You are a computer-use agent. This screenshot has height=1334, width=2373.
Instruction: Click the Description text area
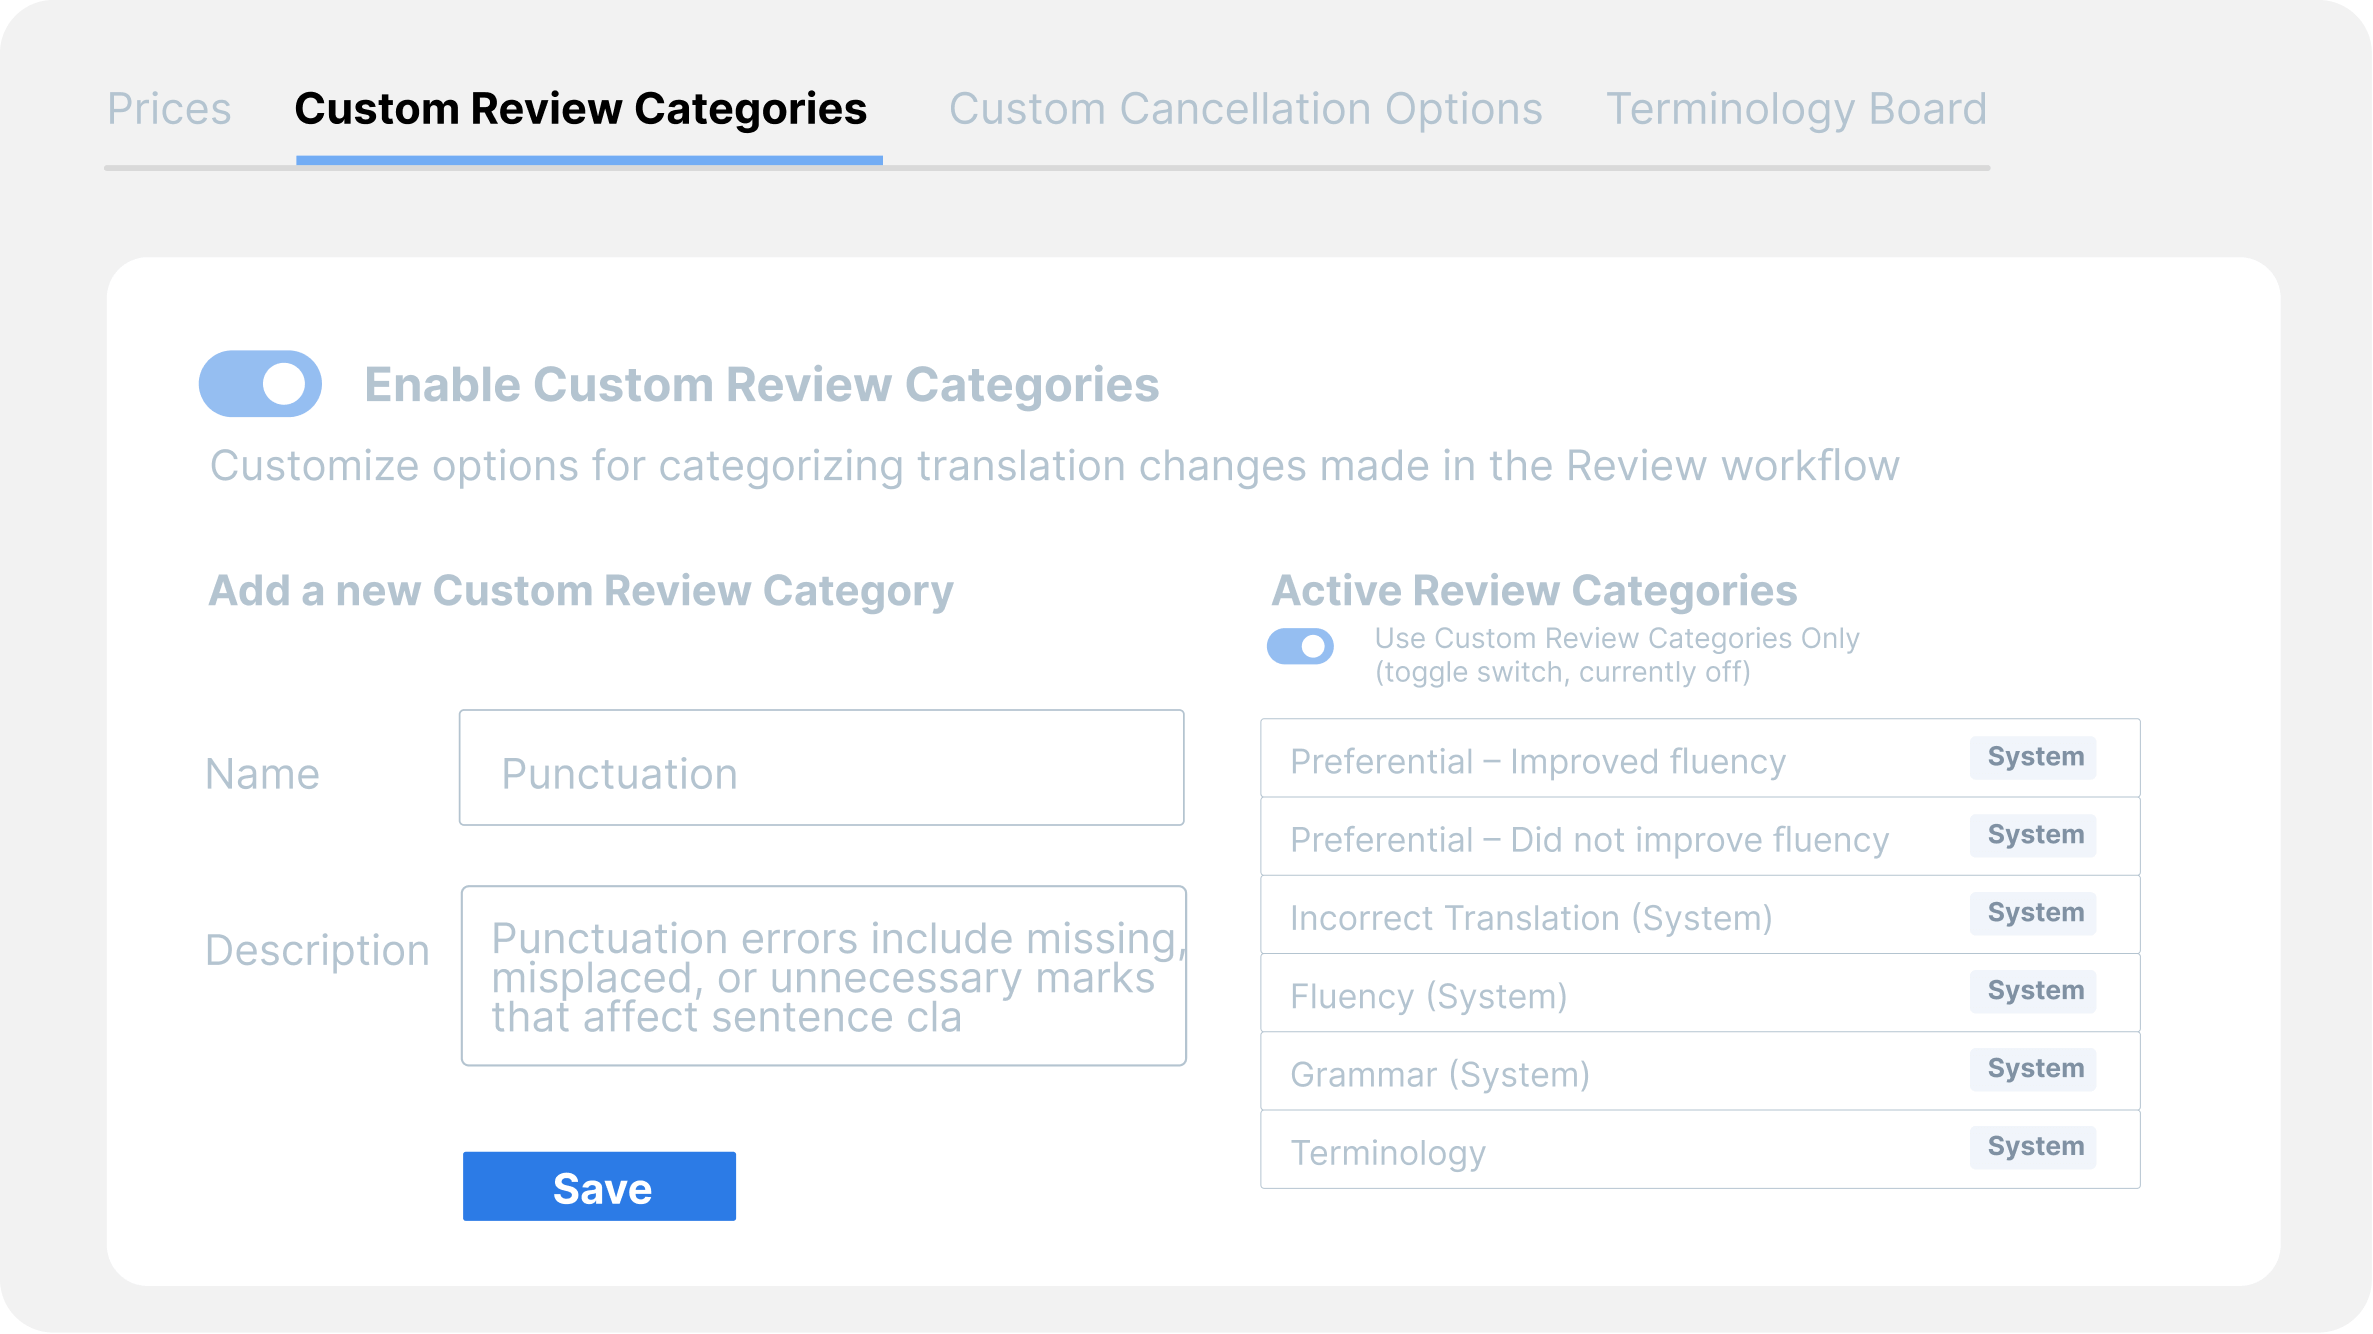pyautogui.click(x=823, y=976)
